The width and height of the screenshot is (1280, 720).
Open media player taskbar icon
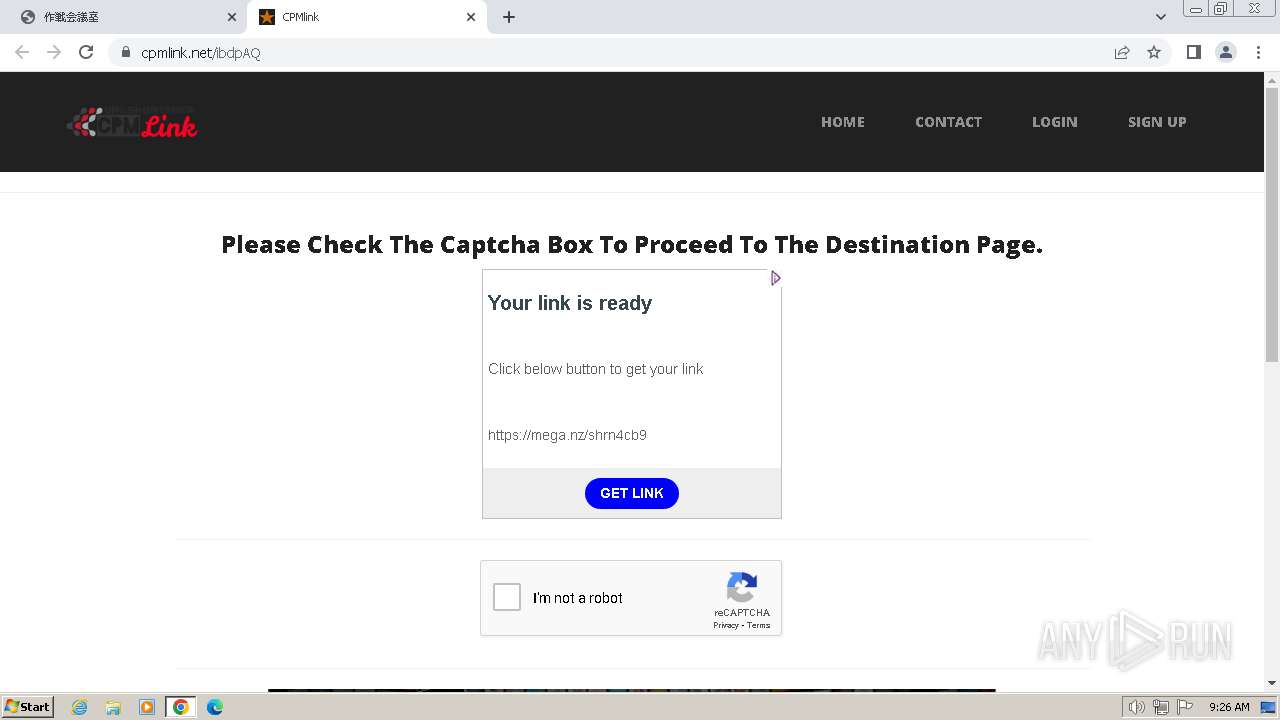click(147, 707)
